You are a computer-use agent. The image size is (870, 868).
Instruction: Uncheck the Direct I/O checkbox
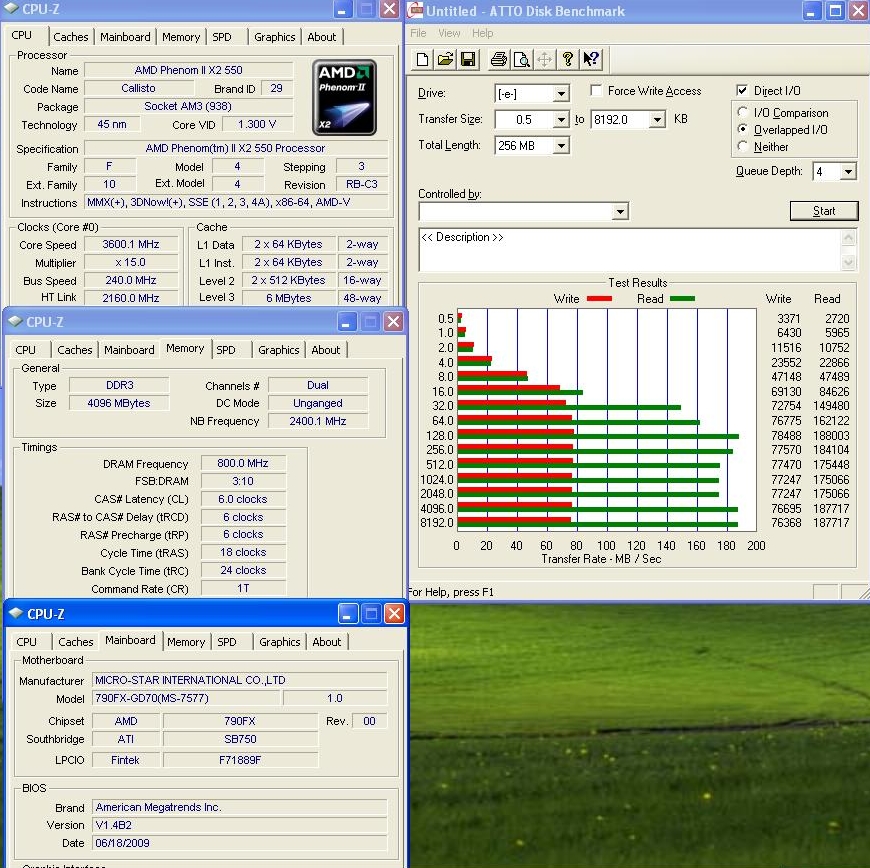pos(742,90)
